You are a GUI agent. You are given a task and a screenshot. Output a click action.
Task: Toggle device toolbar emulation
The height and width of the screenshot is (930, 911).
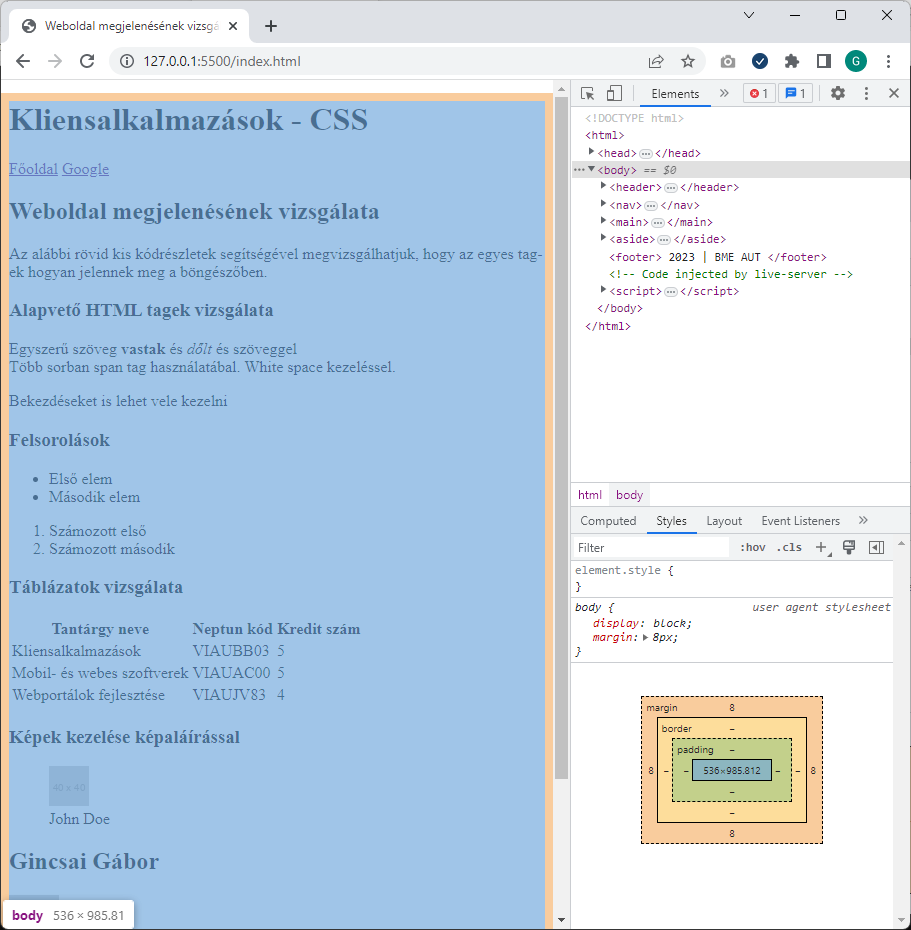(x=614, y=94)
